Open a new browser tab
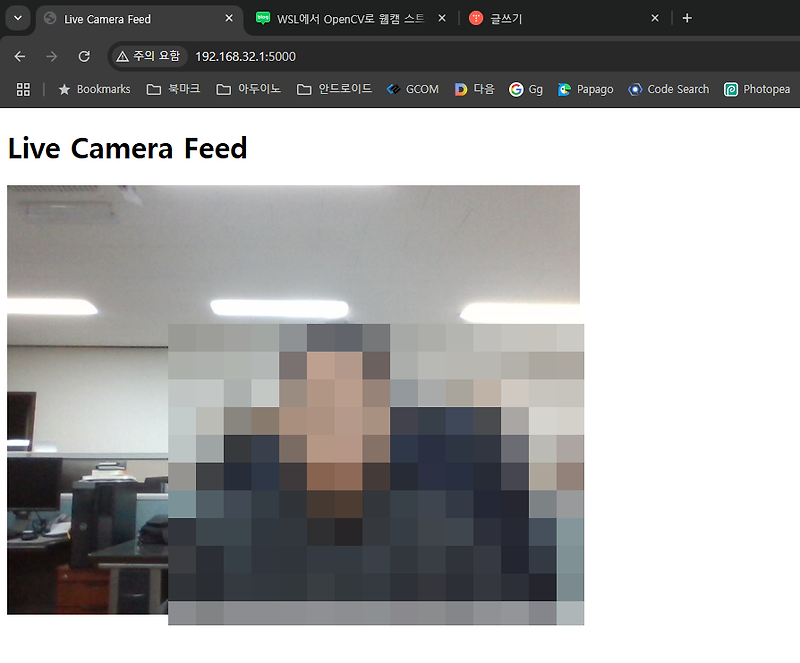800x663 pixels. pos(687,18)
